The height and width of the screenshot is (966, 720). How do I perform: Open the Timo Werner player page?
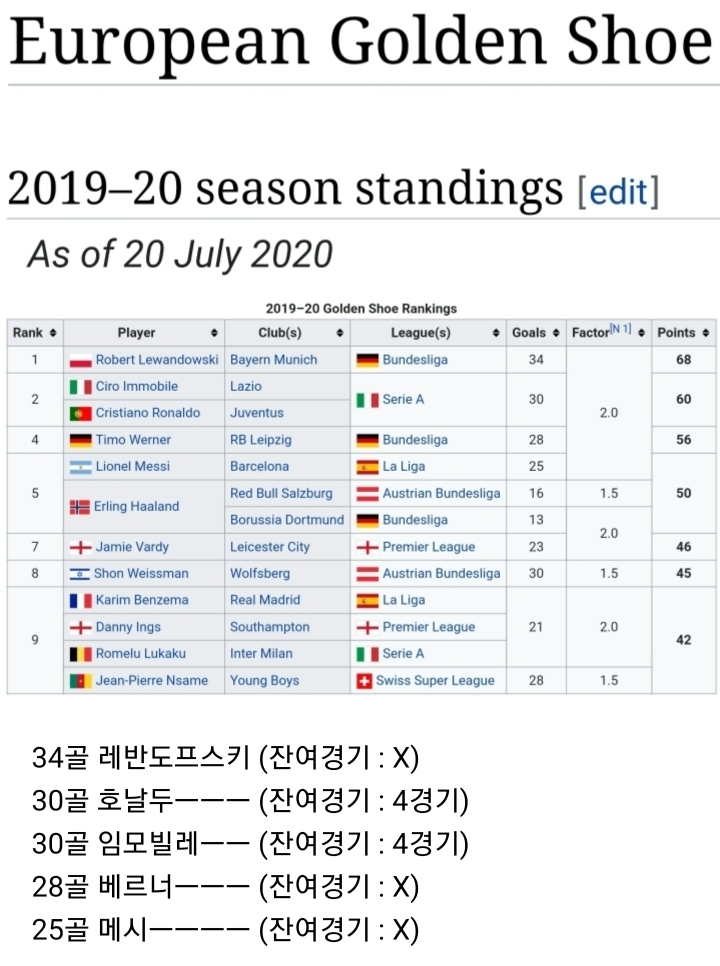click(133, 440)
